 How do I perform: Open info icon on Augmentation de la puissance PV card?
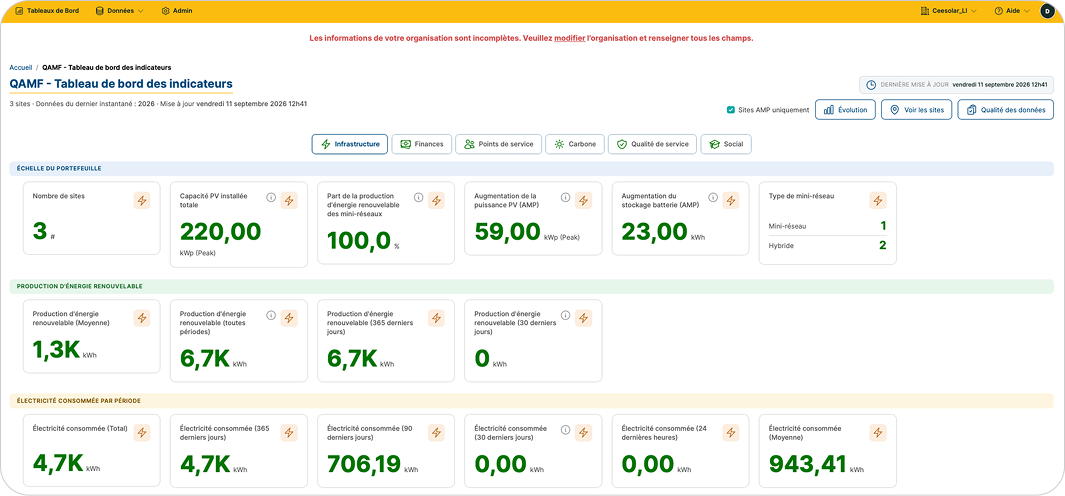[565, 198]
